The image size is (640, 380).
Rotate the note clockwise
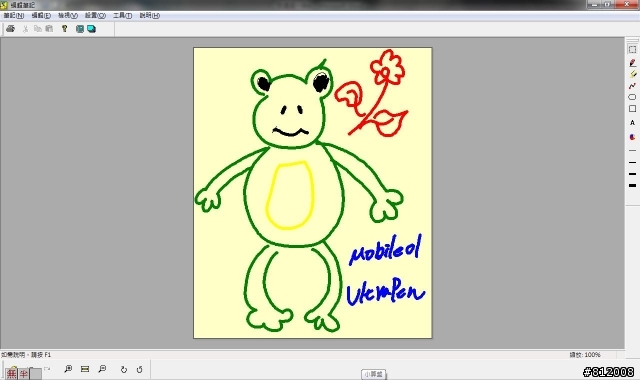[124, 369]
